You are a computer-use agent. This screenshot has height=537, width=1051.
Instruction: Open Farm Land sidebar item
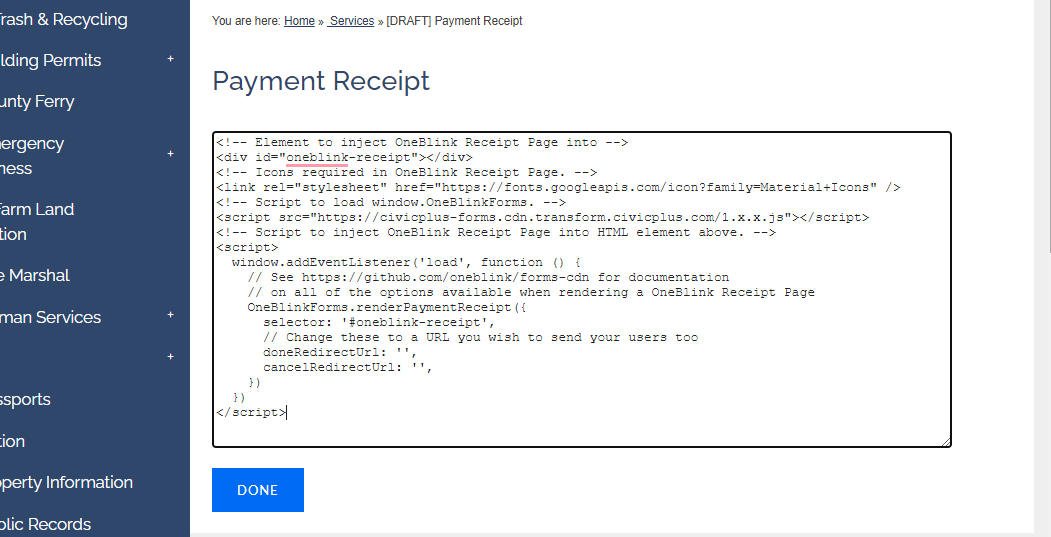pos(37,221)
